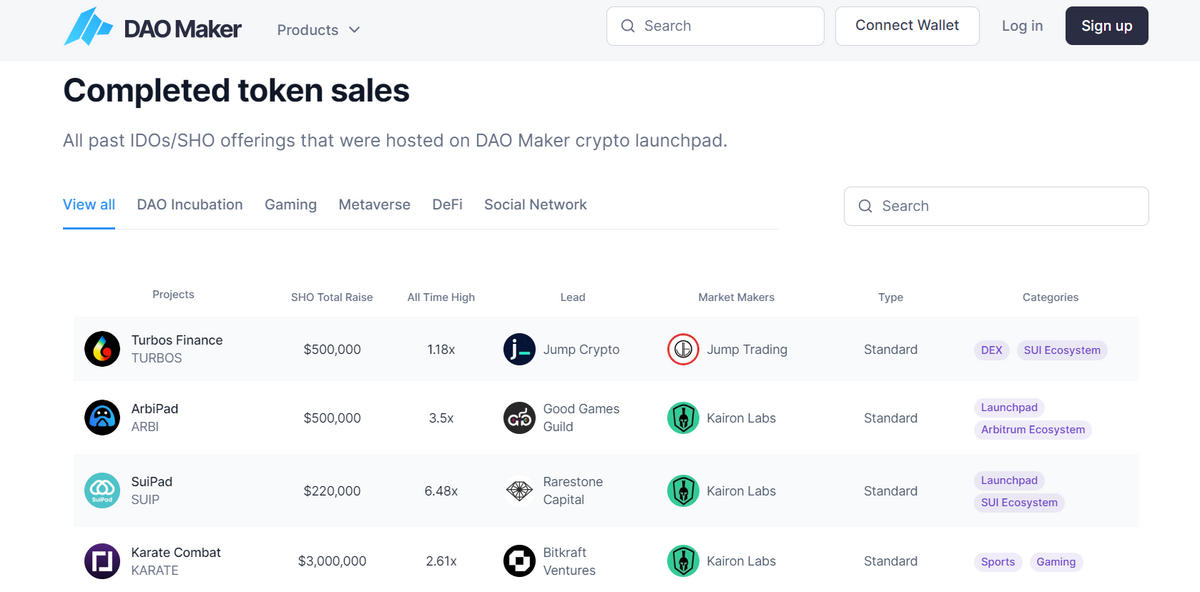Click the DAO Maker logo
Image resolution: width=1200 pixels, height=592 pixels.
152,27
